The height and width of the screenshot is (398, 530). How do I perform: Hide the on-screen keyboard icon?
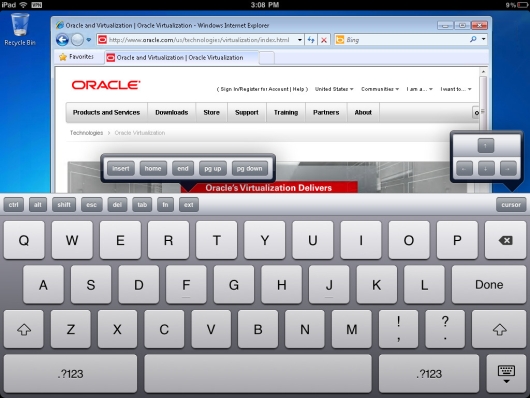(x=506, y=374)
